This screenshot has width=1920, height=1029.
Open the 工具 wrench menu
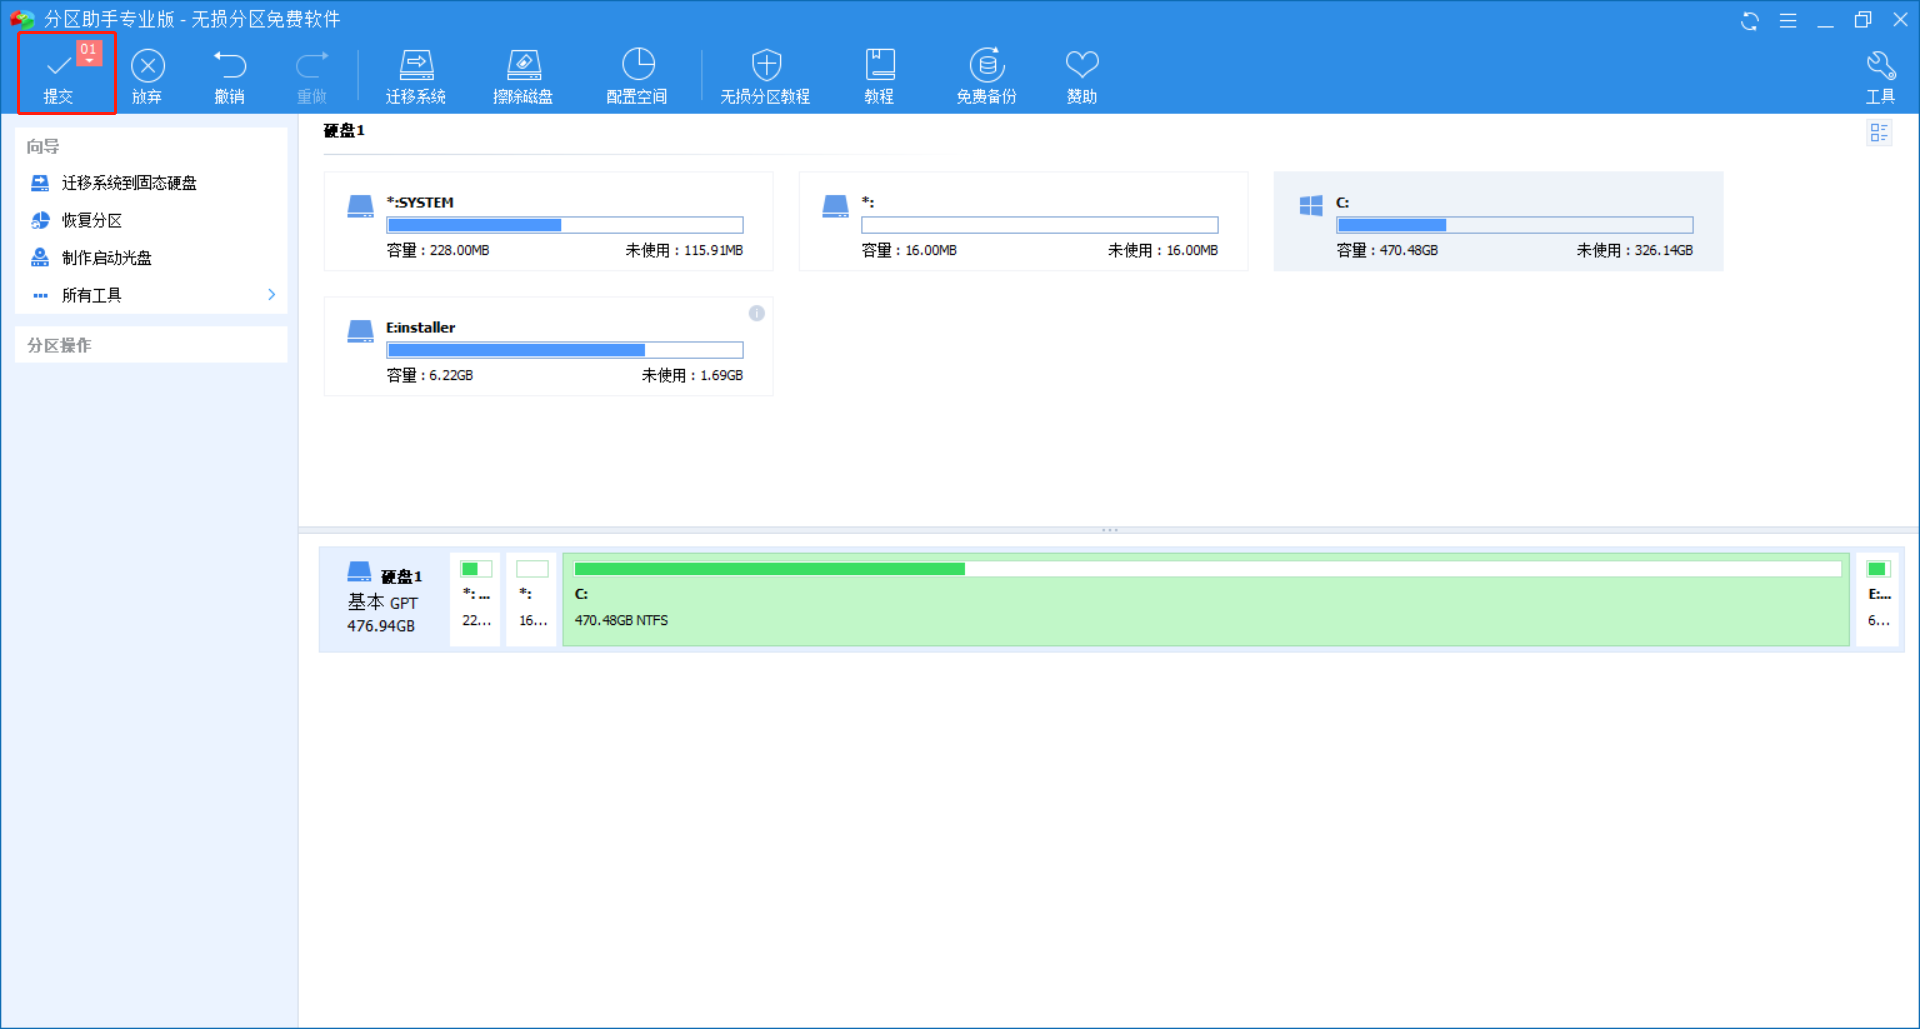coord(1880,67)
